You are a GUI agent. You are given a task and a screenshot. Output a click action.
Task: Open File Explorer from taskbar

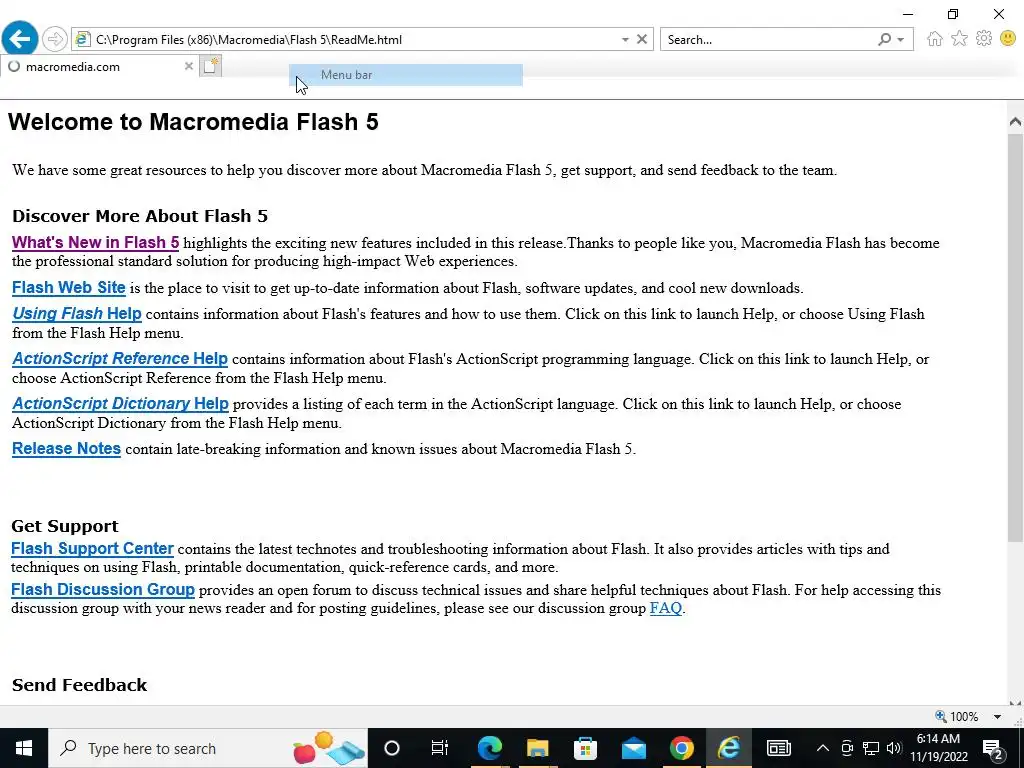click(x=537, y=748)
